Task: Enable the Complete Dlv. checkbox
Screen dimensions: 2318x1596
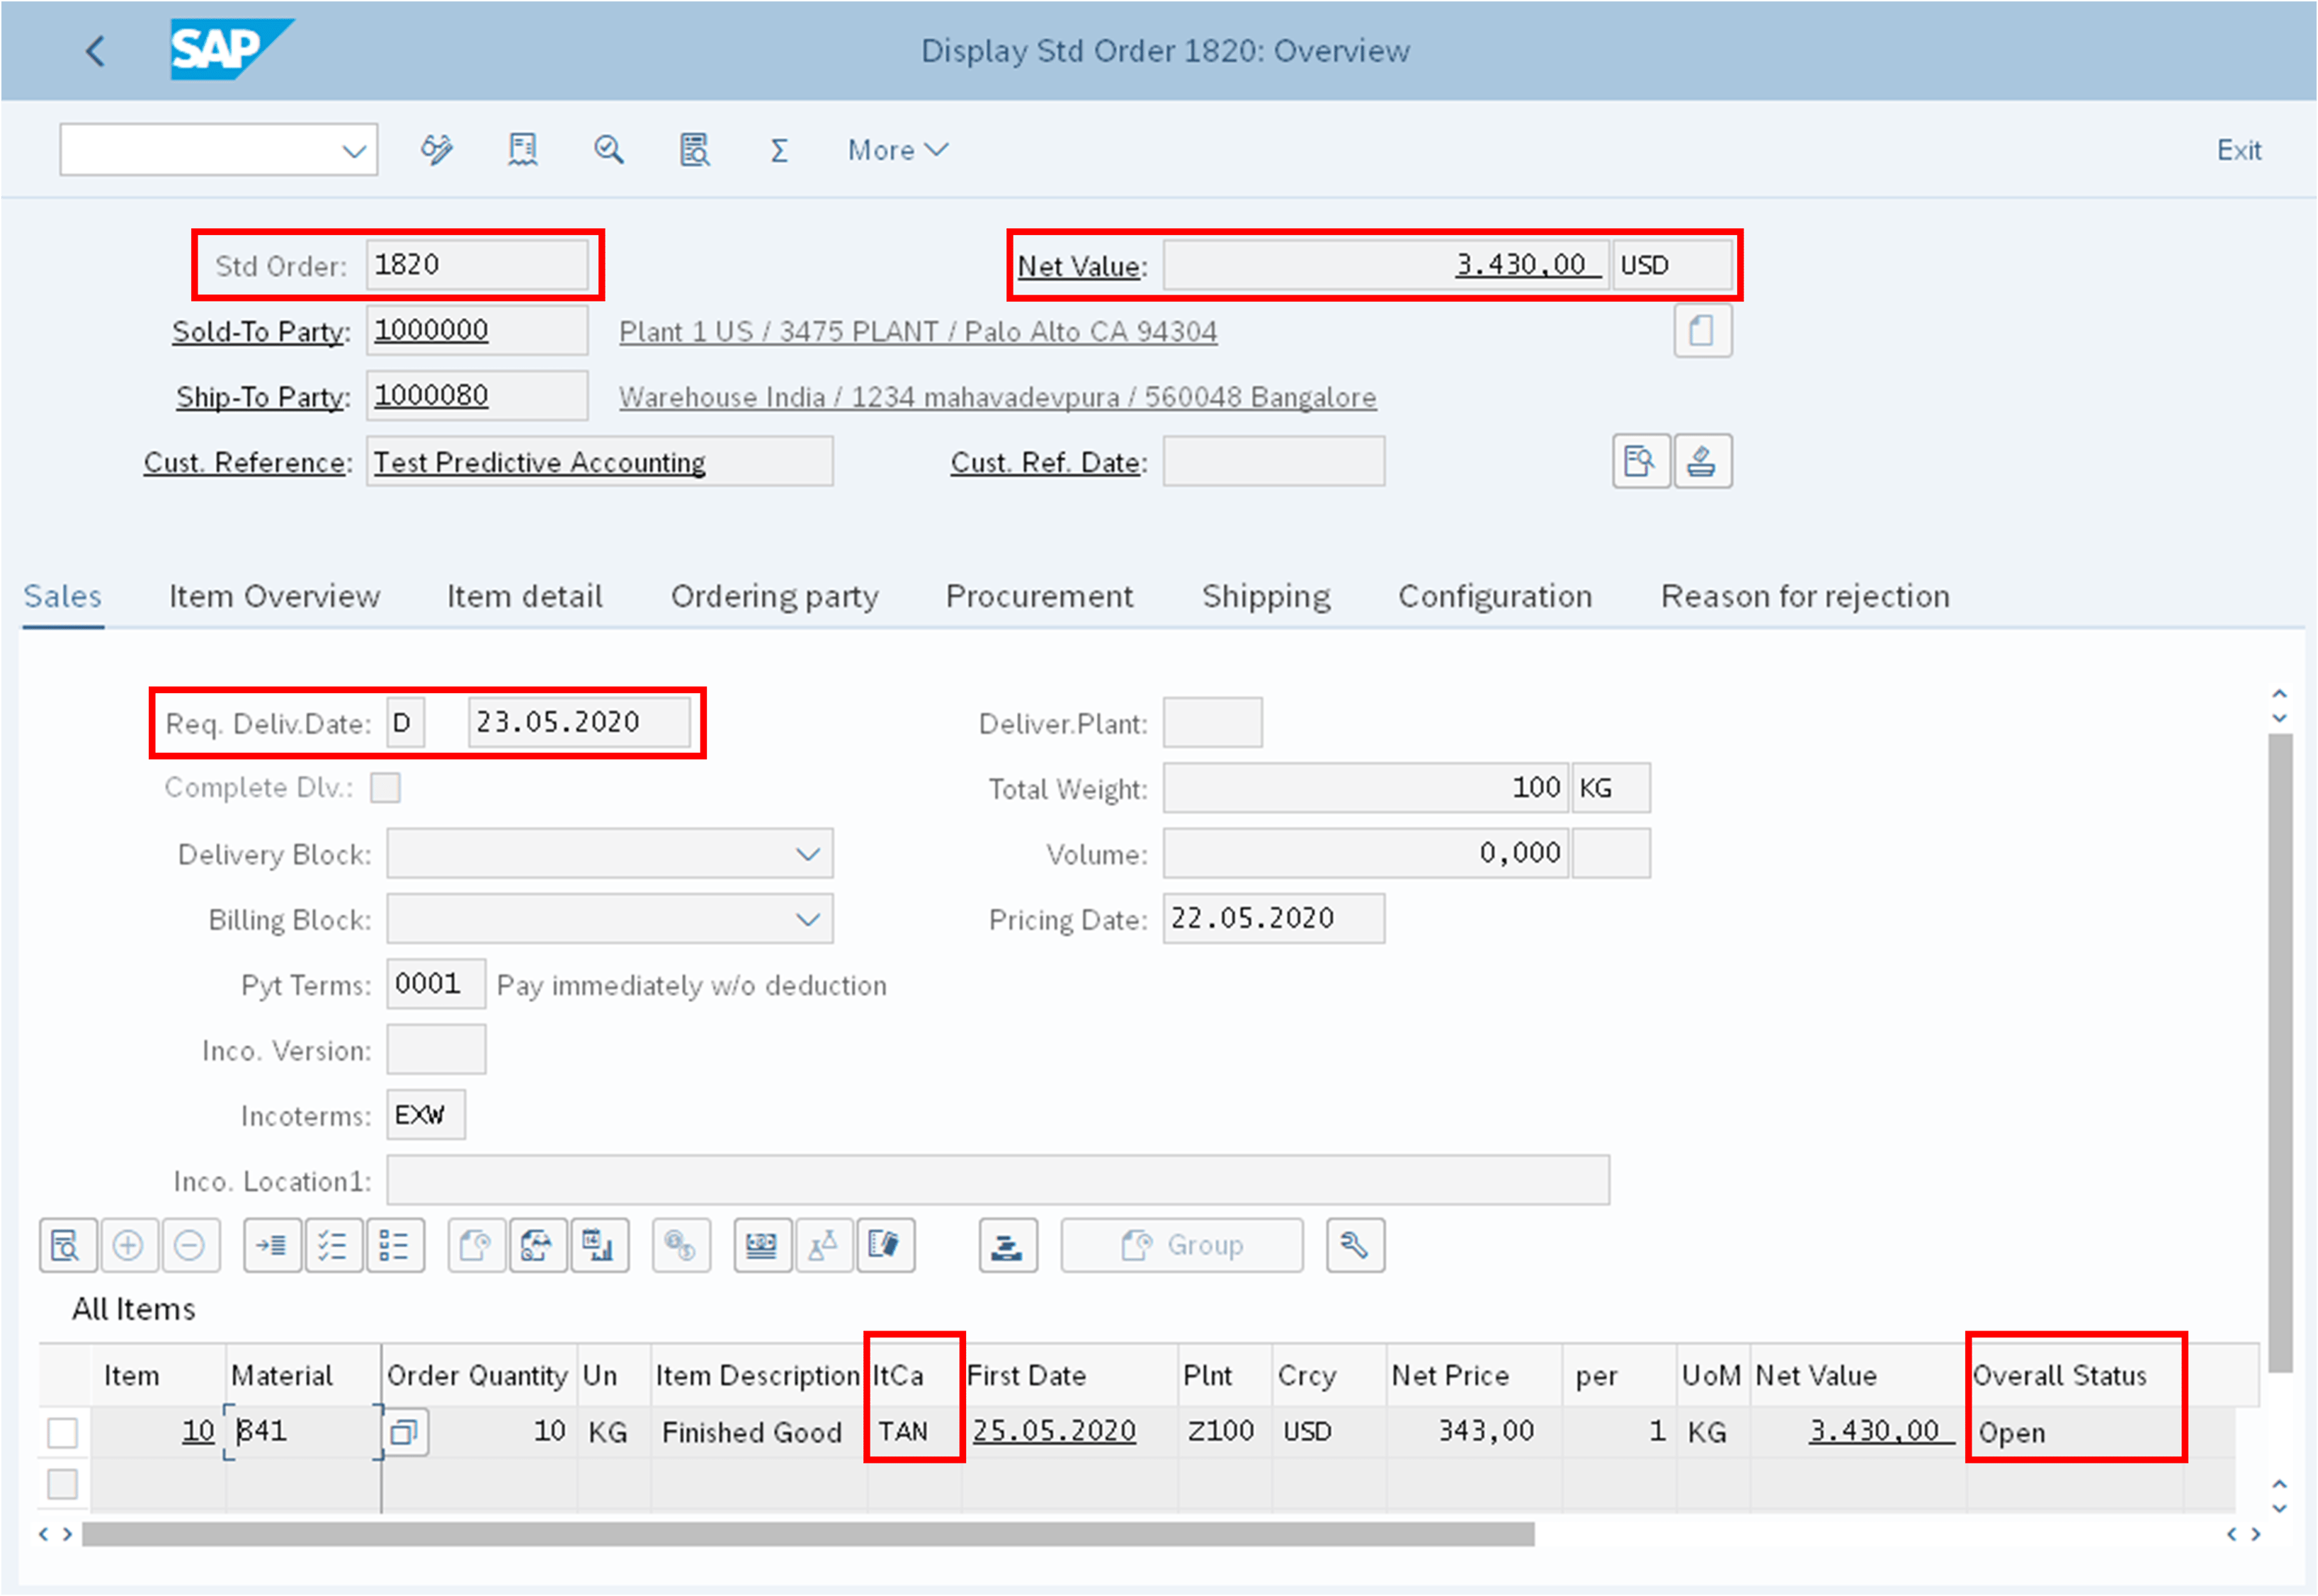Action: point(386,788)
